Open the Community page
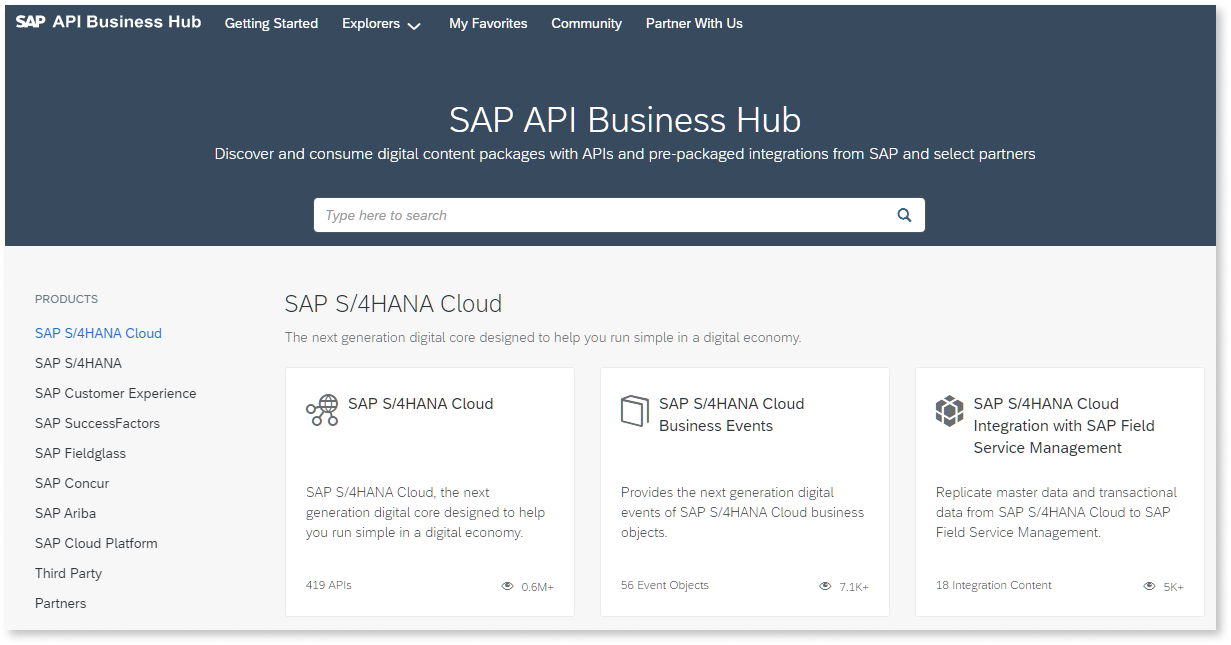1231x645 pixels. (x=586, y=23)
